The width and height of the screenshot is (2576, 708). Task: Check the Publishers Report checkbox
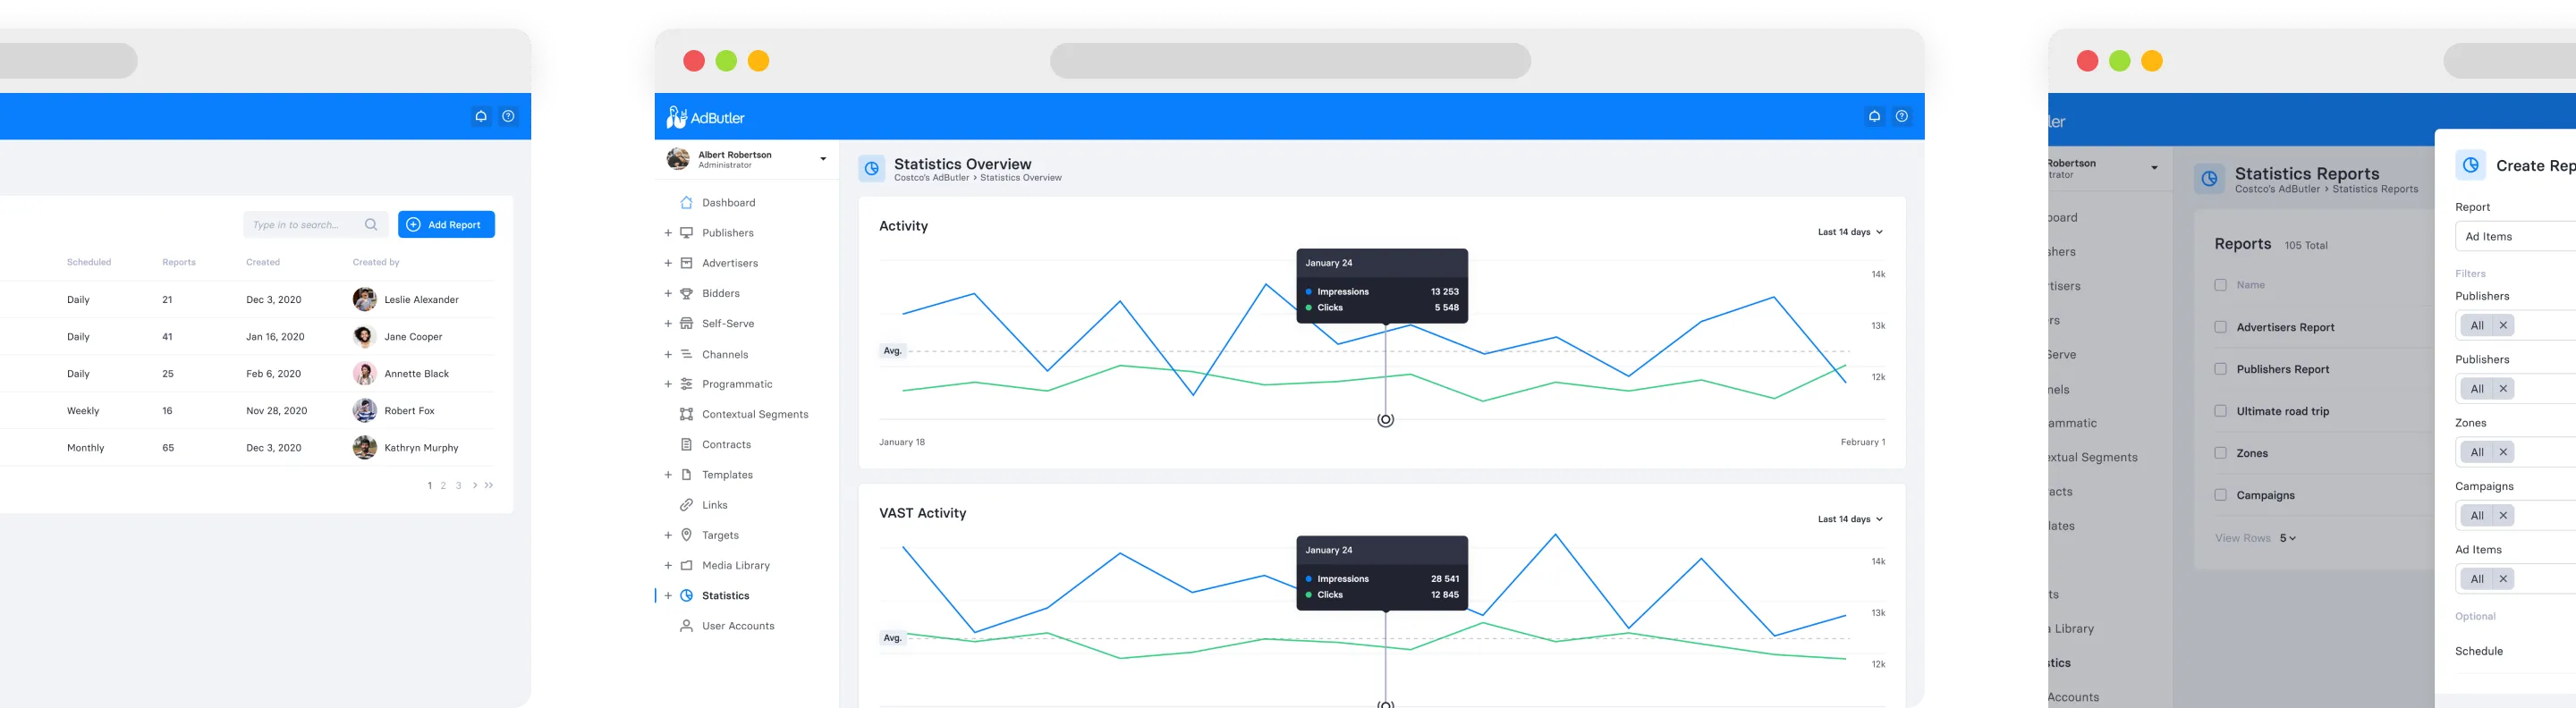2220,369
